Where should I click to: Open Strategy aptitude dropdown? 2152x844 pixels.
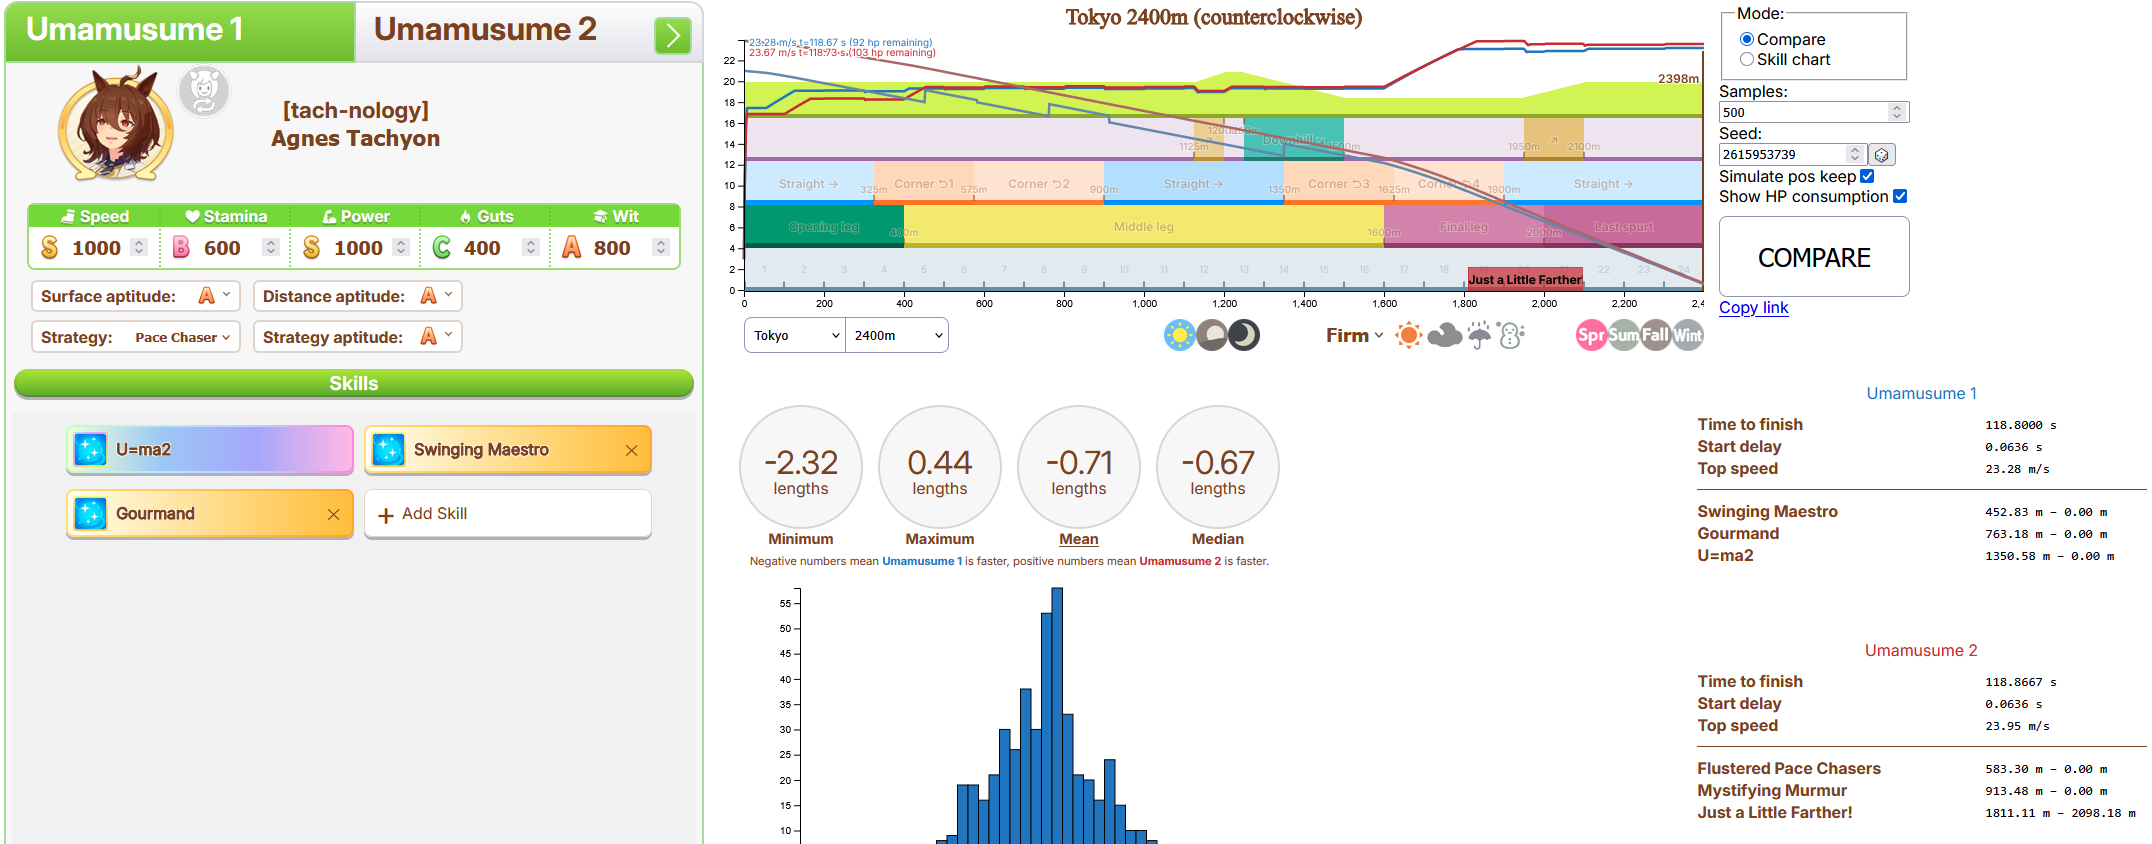pos(358,337)
